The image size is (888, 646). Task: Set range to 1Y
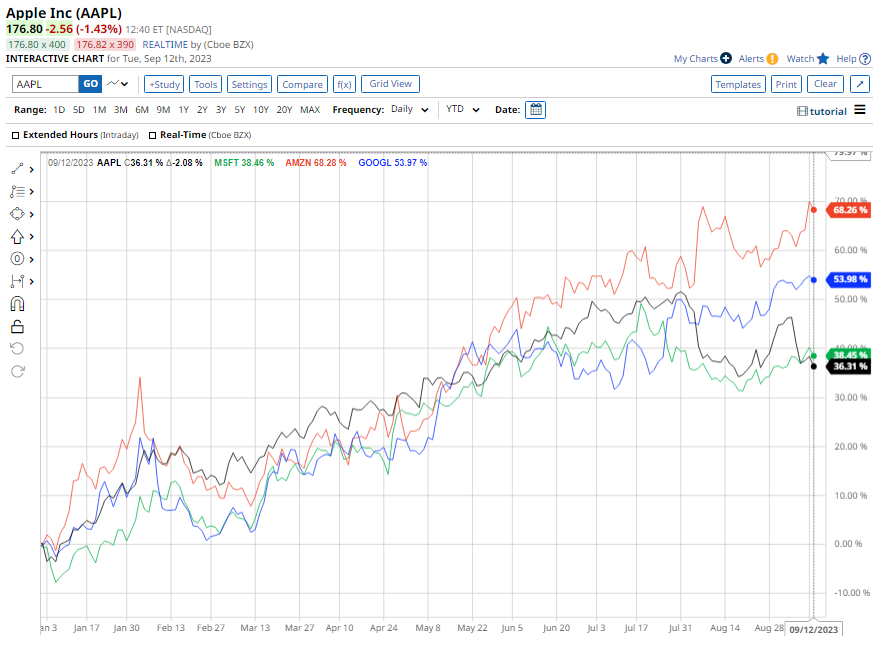click(183, 110)
